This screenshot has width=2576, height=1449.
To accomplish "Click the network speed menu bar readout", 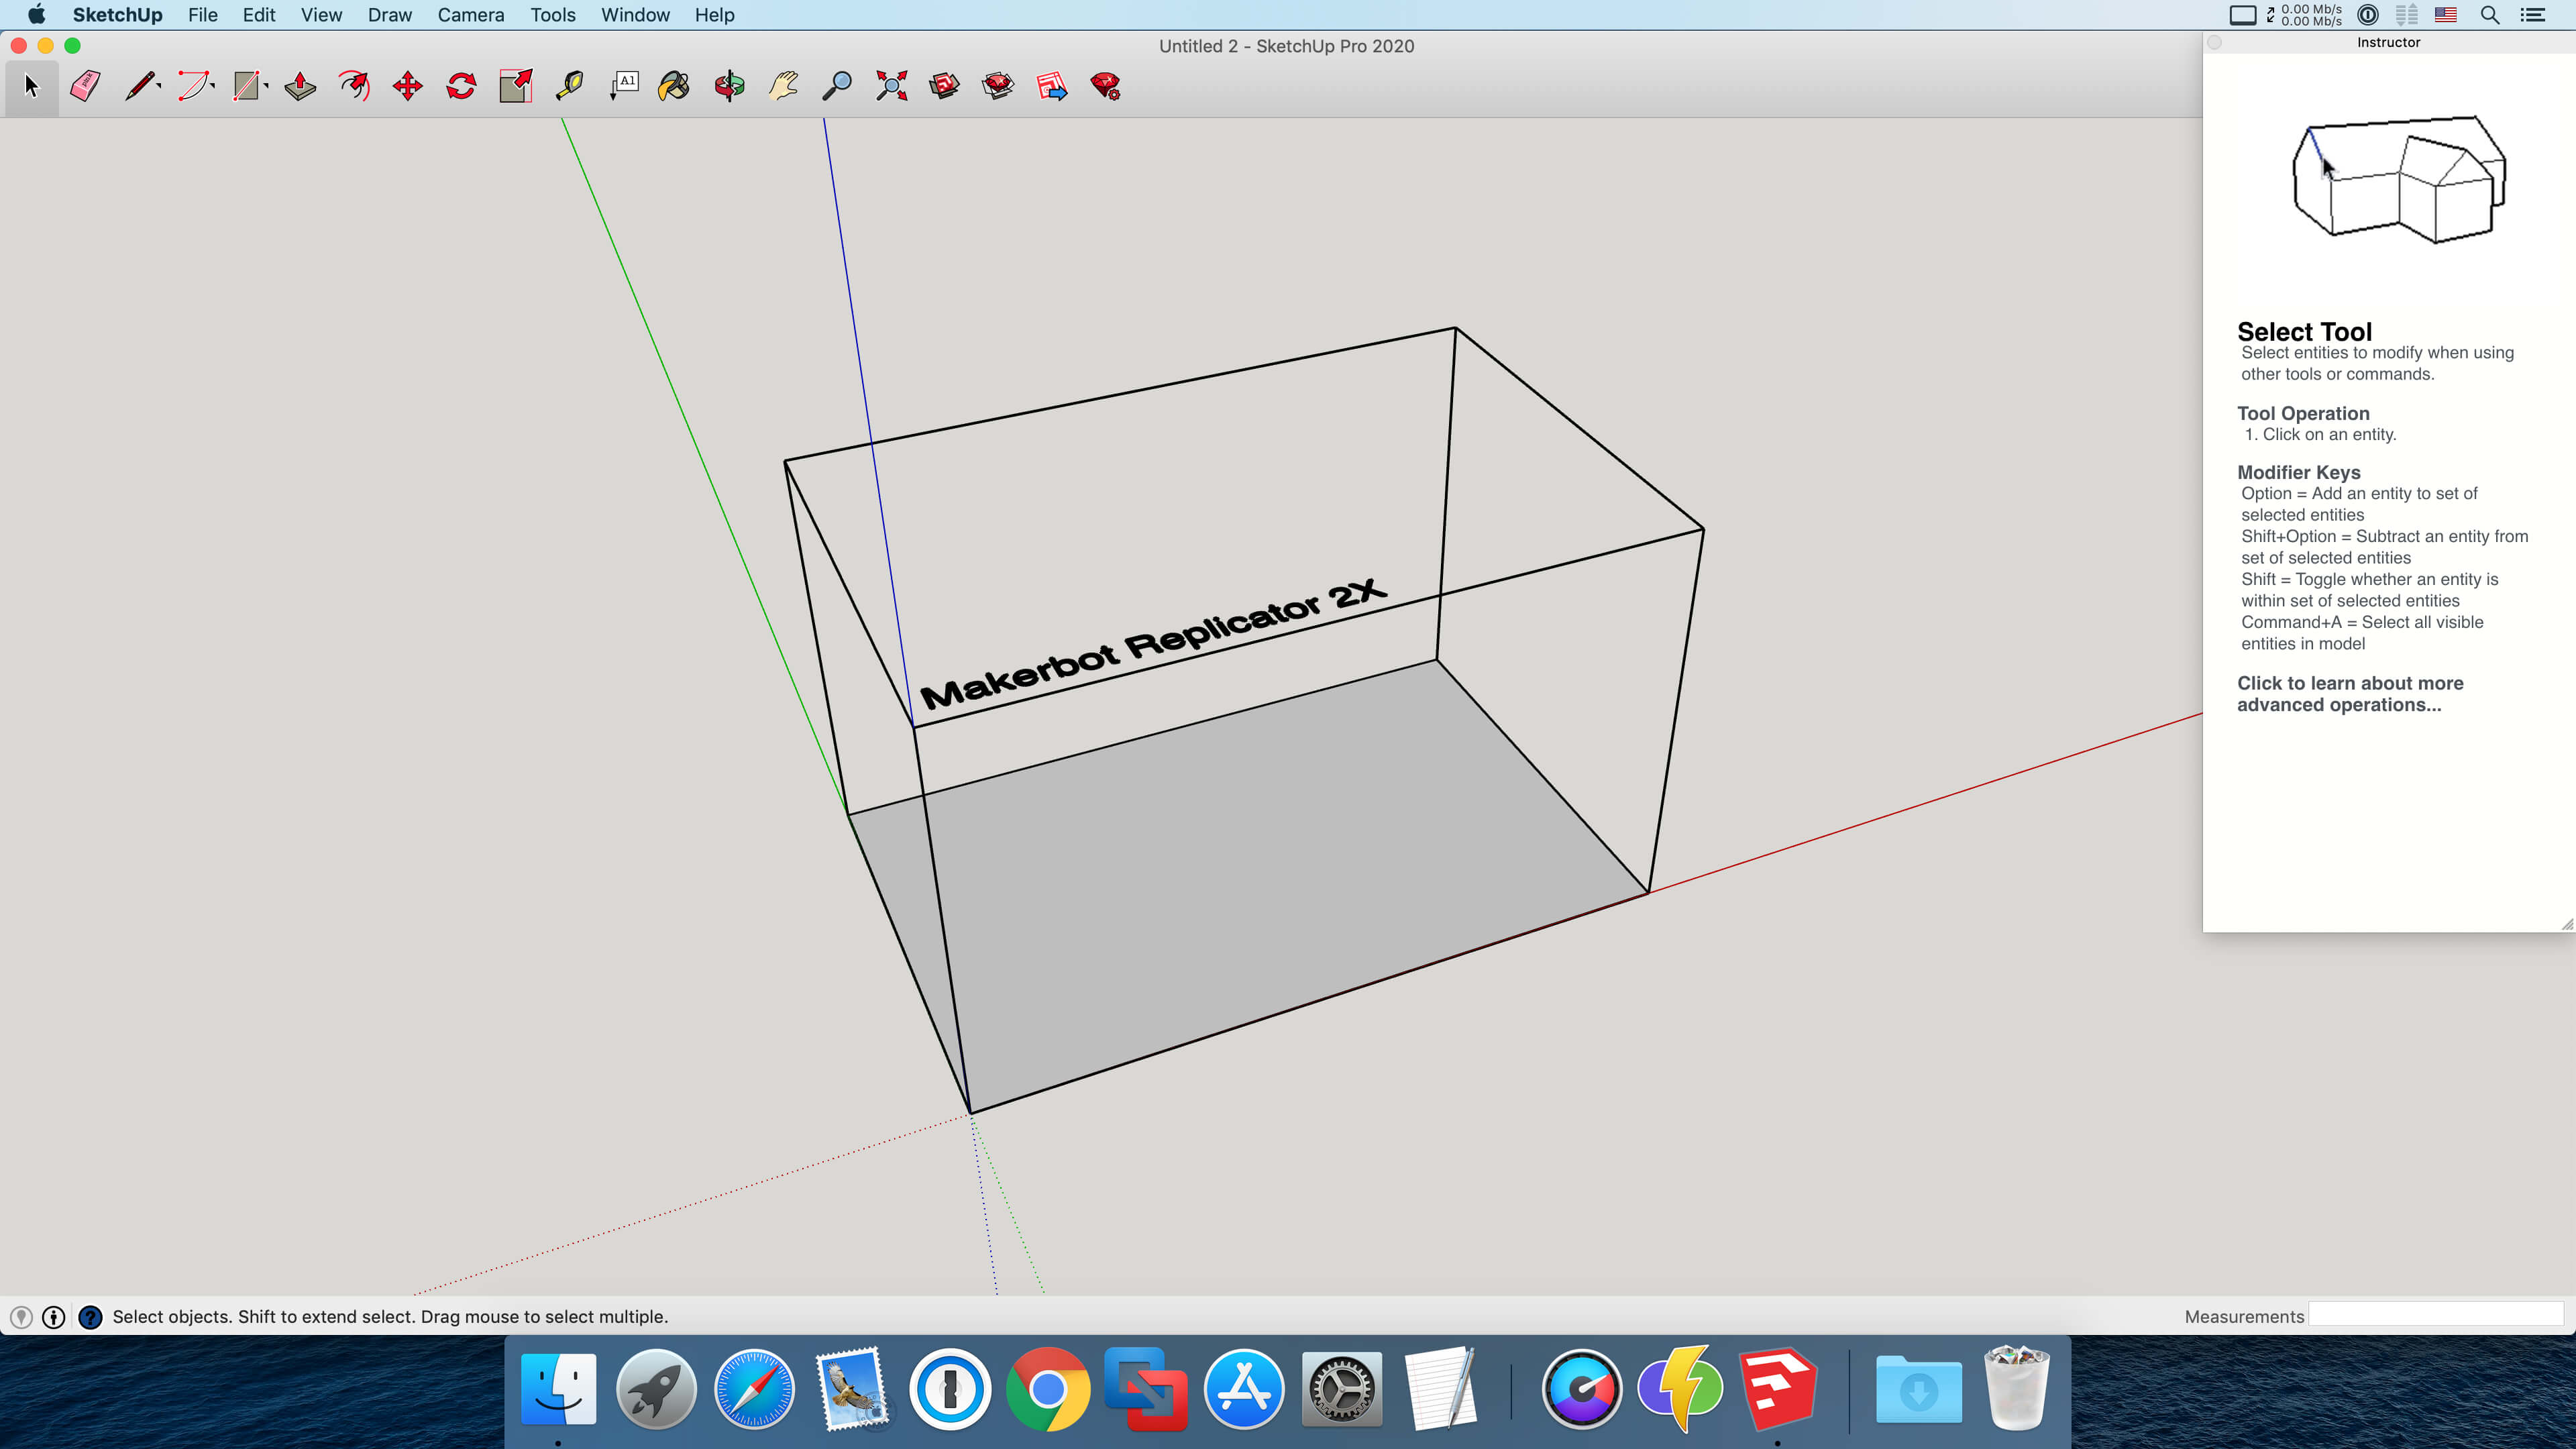I will (x=2304, y=15).
